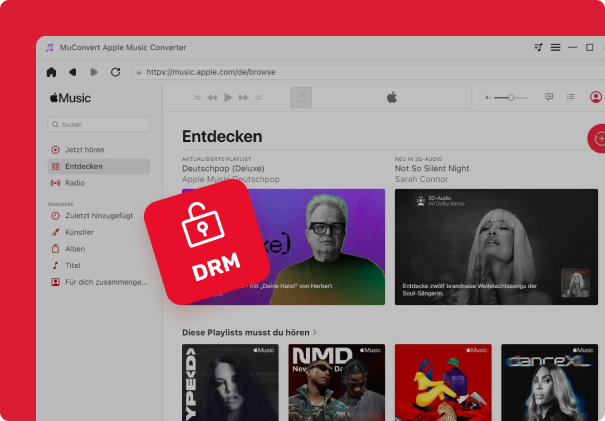Click the red add-to-convert floating button
Screen dimensions: 605x421
(598, 139)
